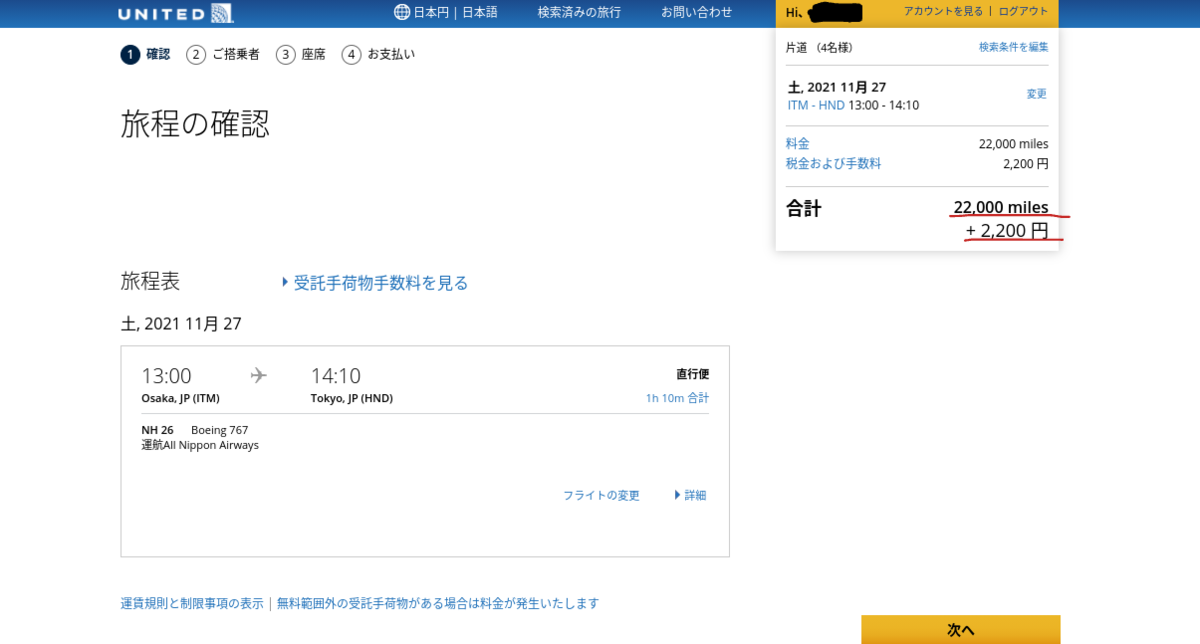Select the step 2 ご搭乗者 circle
The height and width of the screenshot is (644, 1200).
click(x=195, y=55)
